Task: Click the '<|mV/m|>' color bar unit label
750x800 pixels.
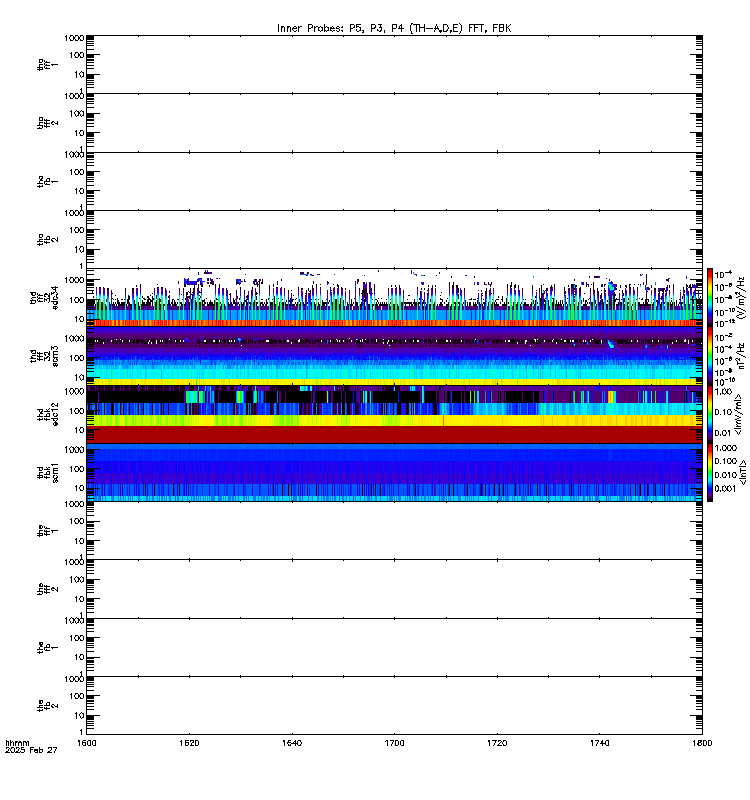Action: point(738,415)
